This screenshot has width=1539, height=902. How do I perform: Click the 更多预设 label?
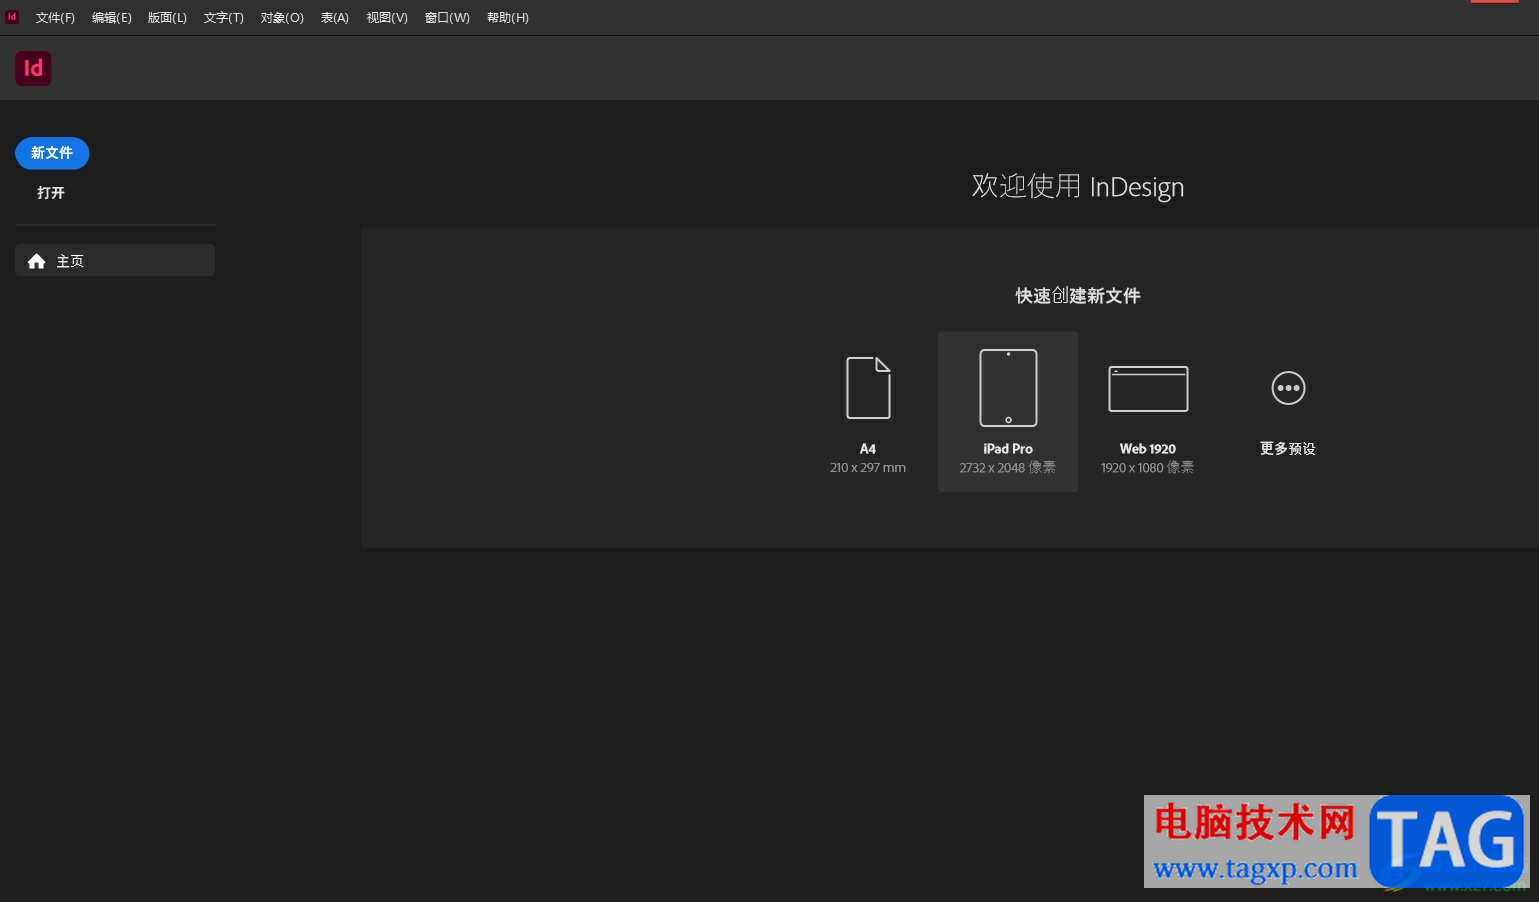pyautogui.click(x=1288, y=449)
